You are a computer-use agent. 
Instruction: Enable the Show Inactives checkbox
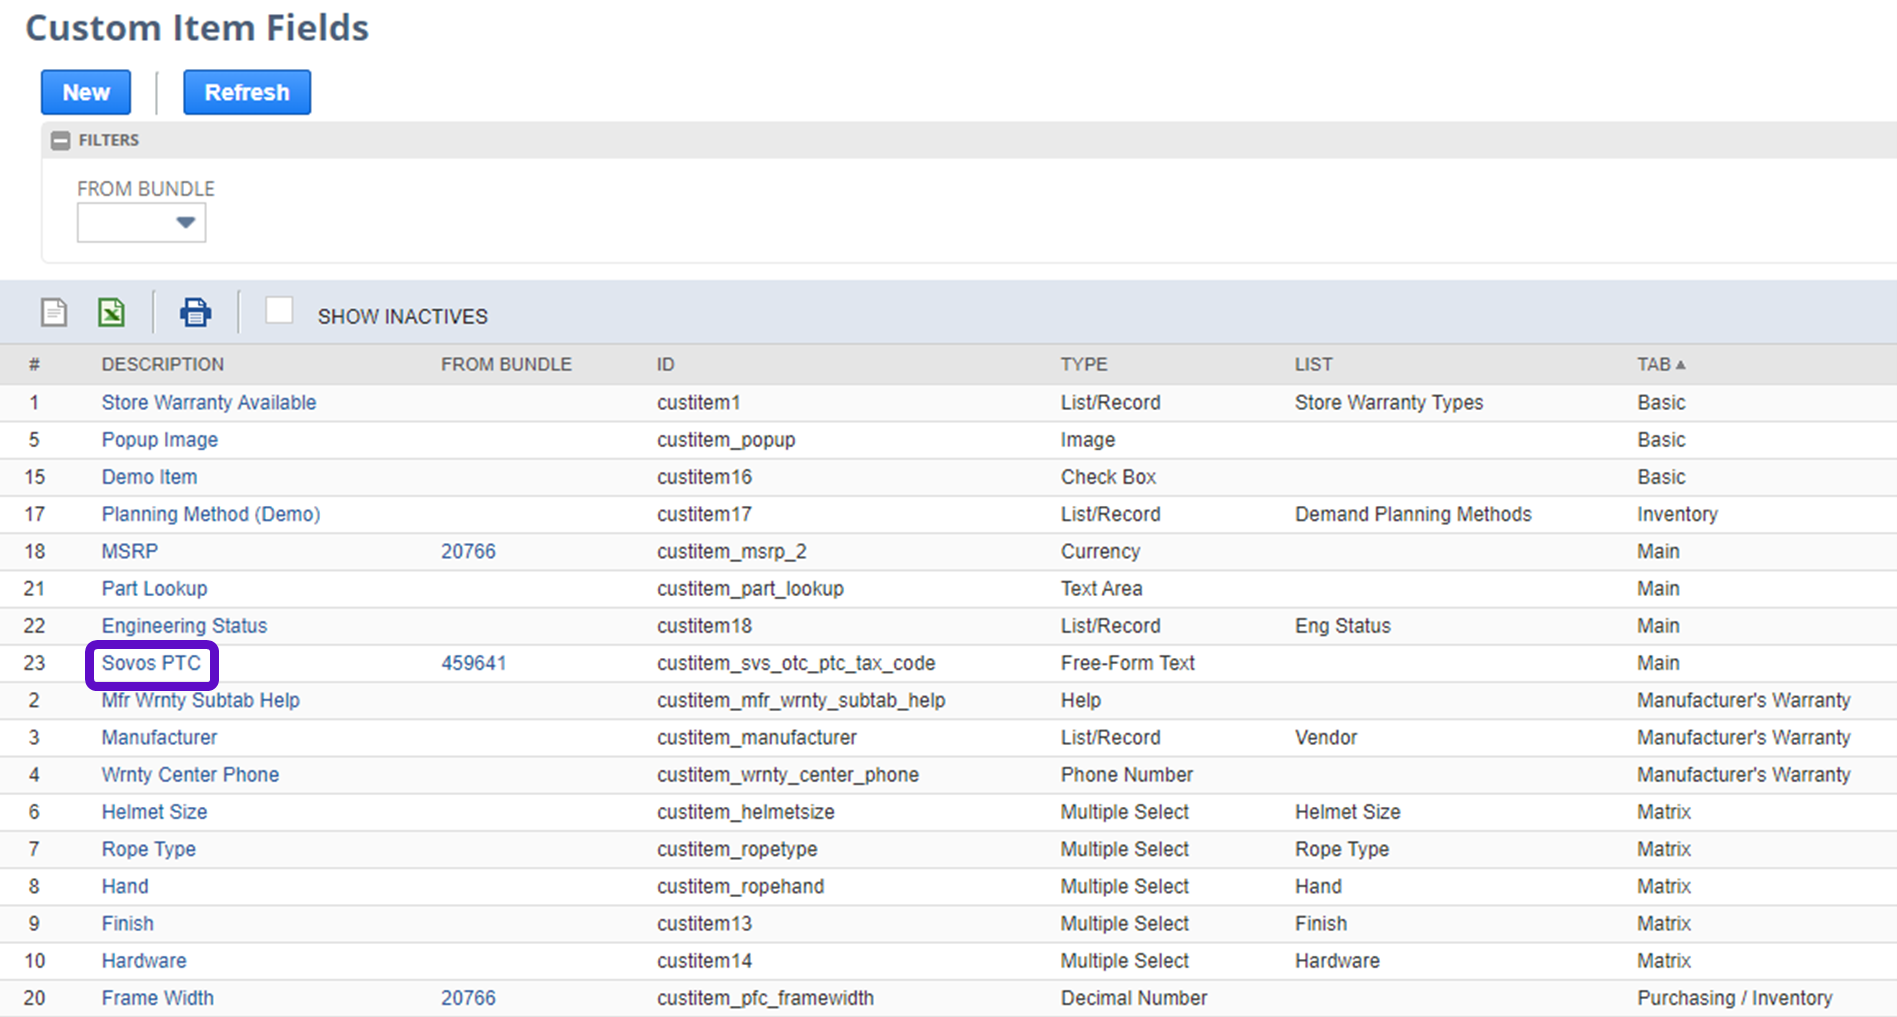[279, 311]
